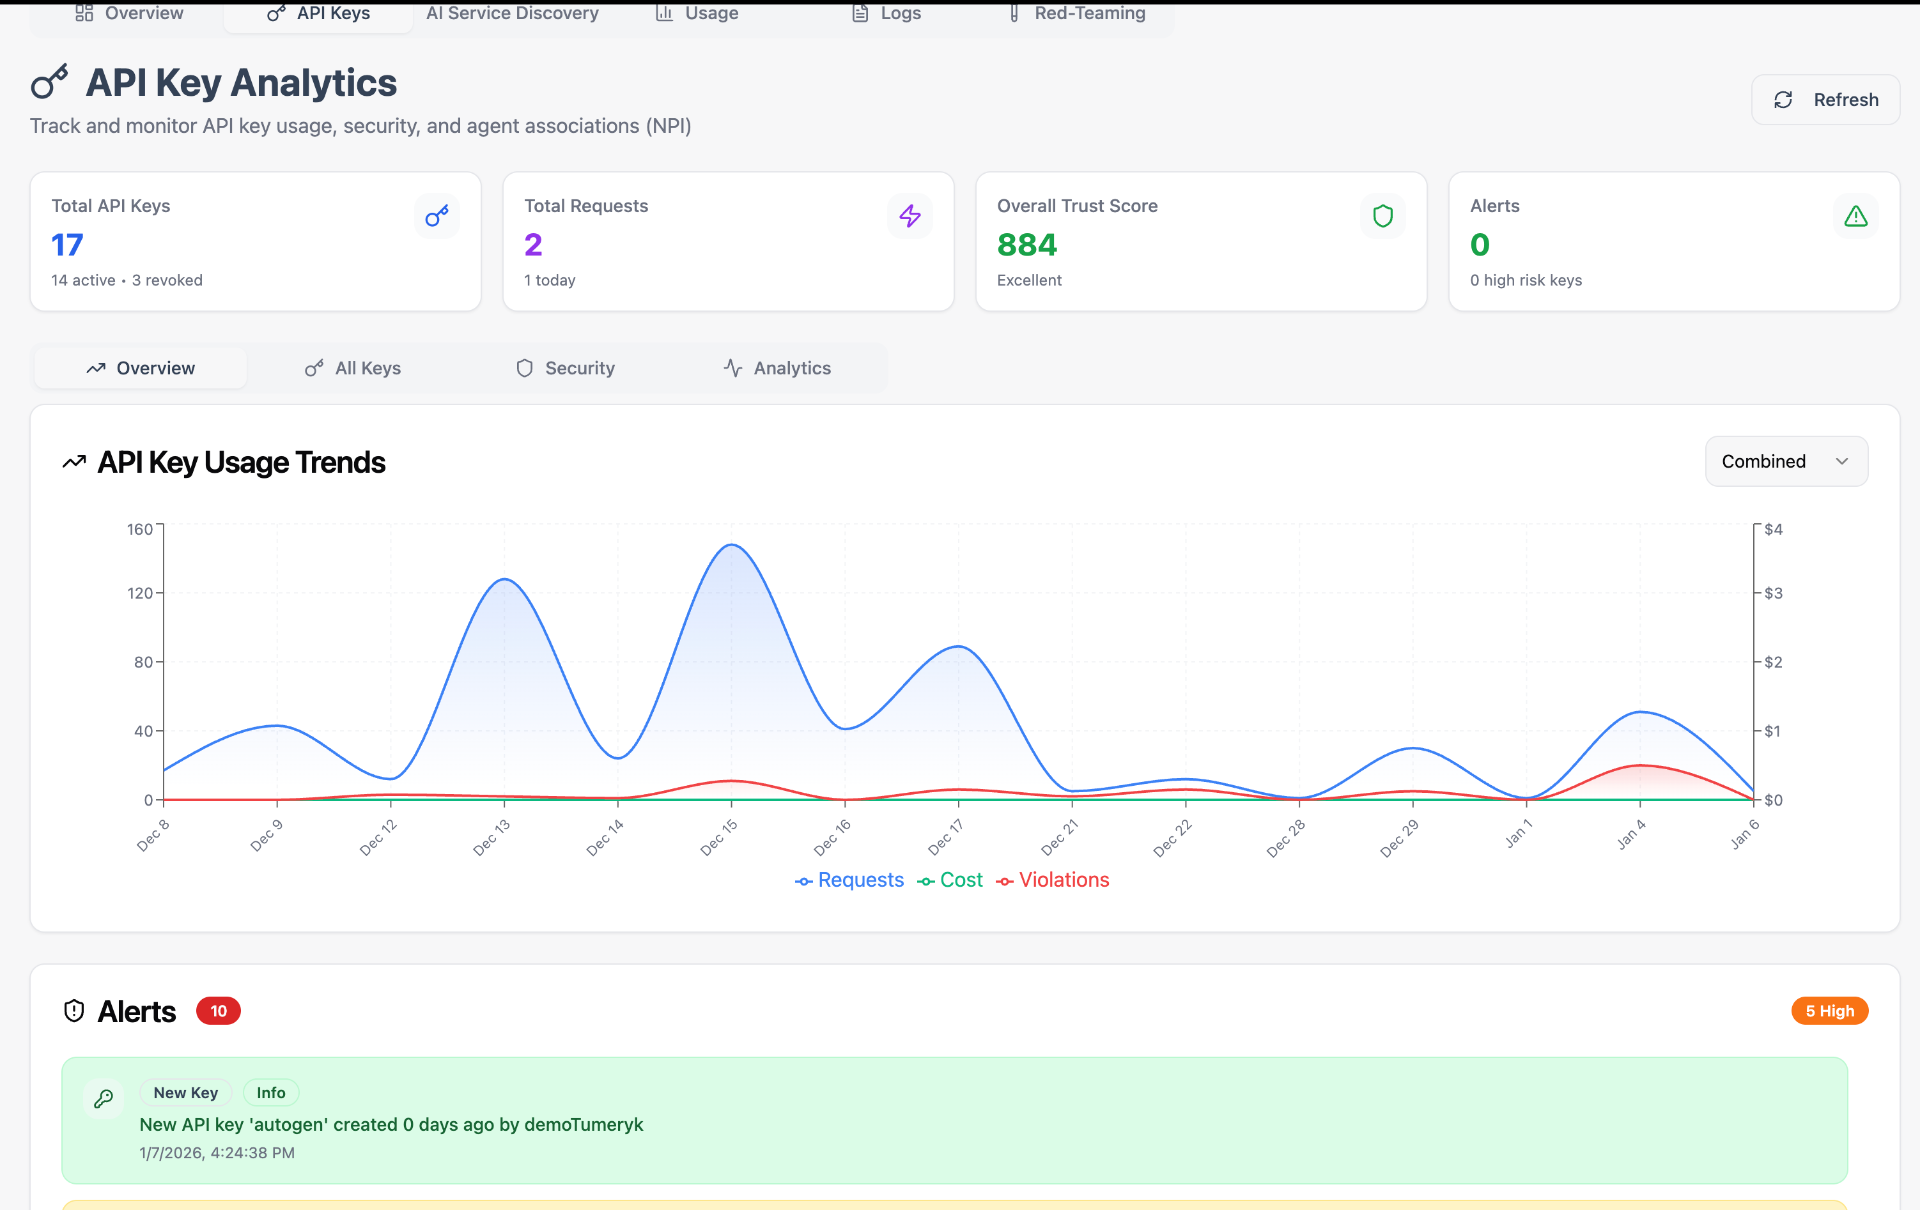Image resolution: width=1920 pixels, height=1210 pixels.
Task: Click the alert timestamp 1/7/2026, 4:24:38 PM
Action: pos(217,1153)
